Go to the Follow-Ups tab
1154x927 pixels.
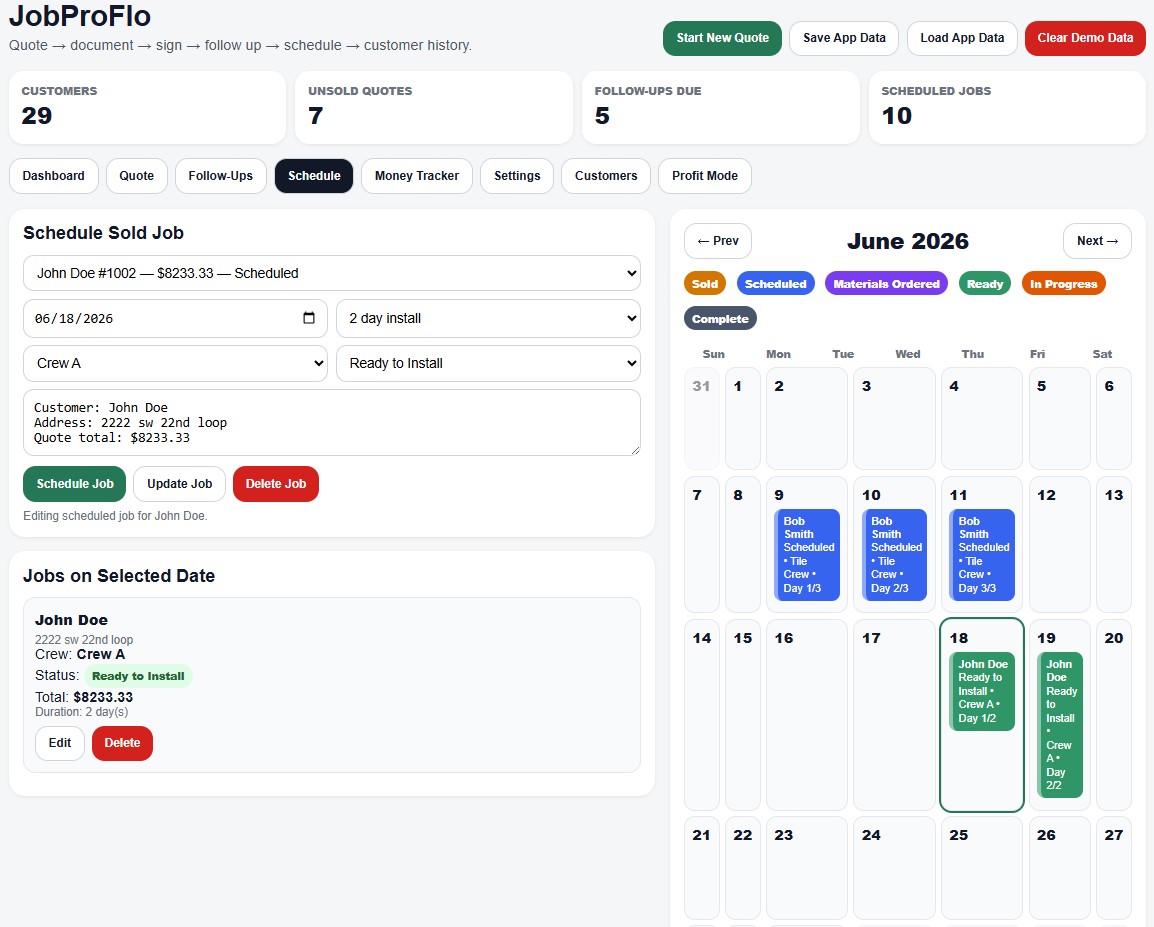coord(221,176)
